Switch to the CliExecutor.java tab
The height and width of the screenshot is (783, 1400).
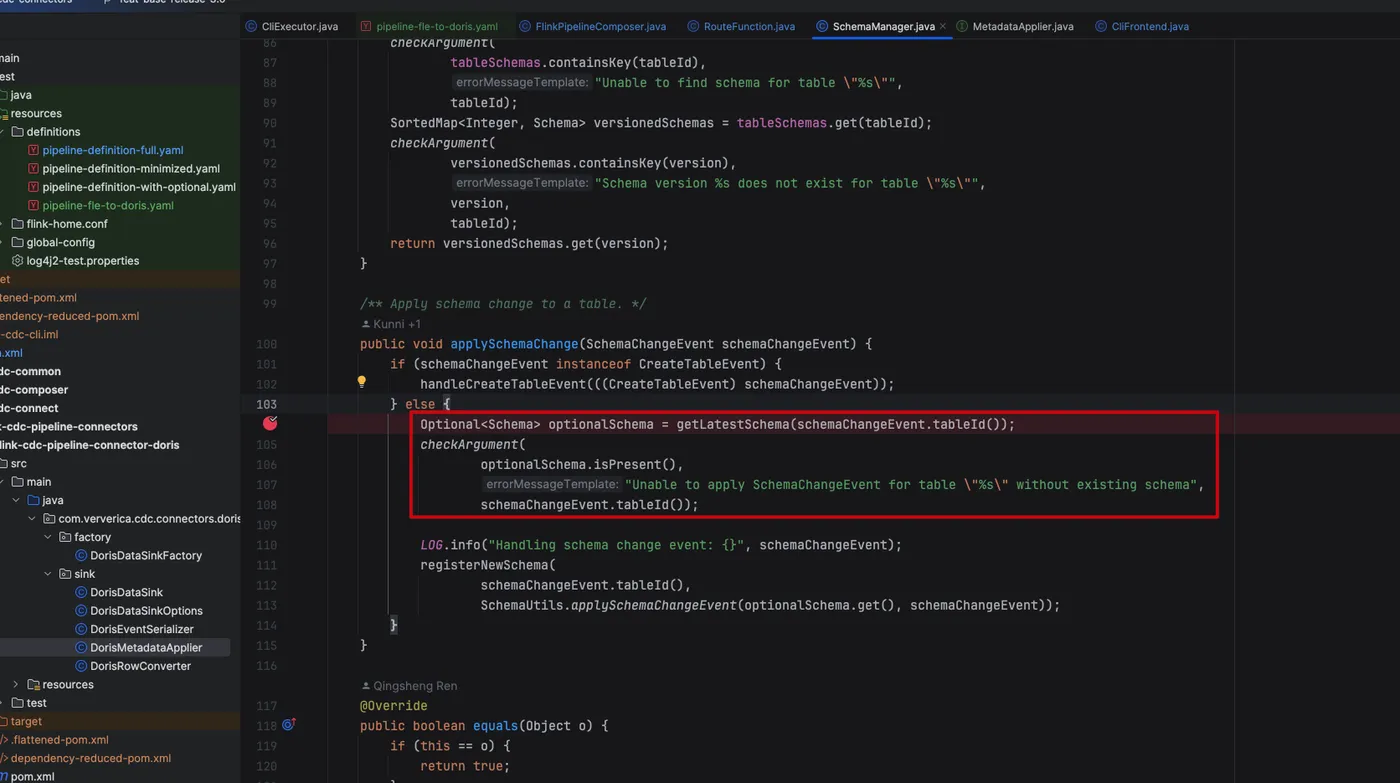click(x=292, y=26)
